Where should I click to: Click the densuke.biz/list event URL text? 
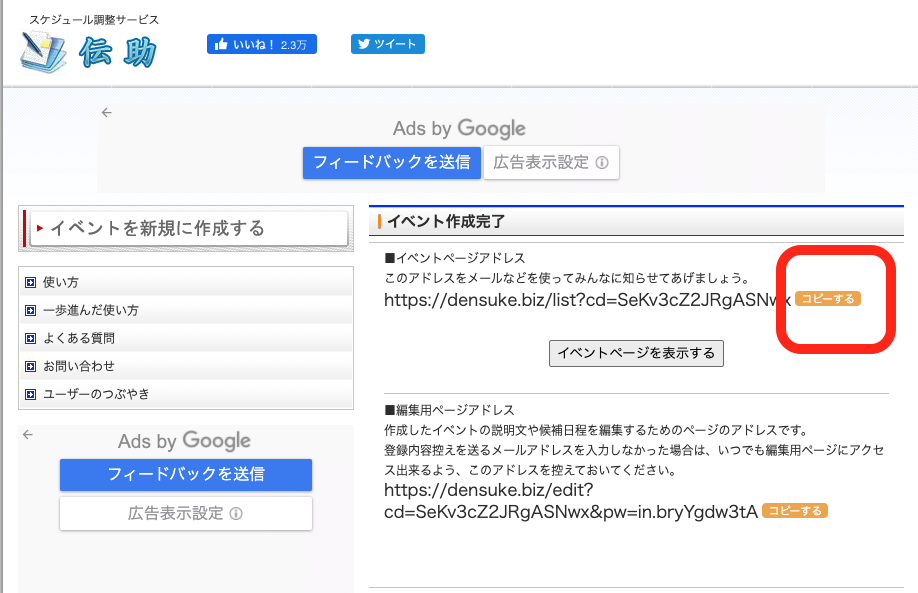(587, 300)
